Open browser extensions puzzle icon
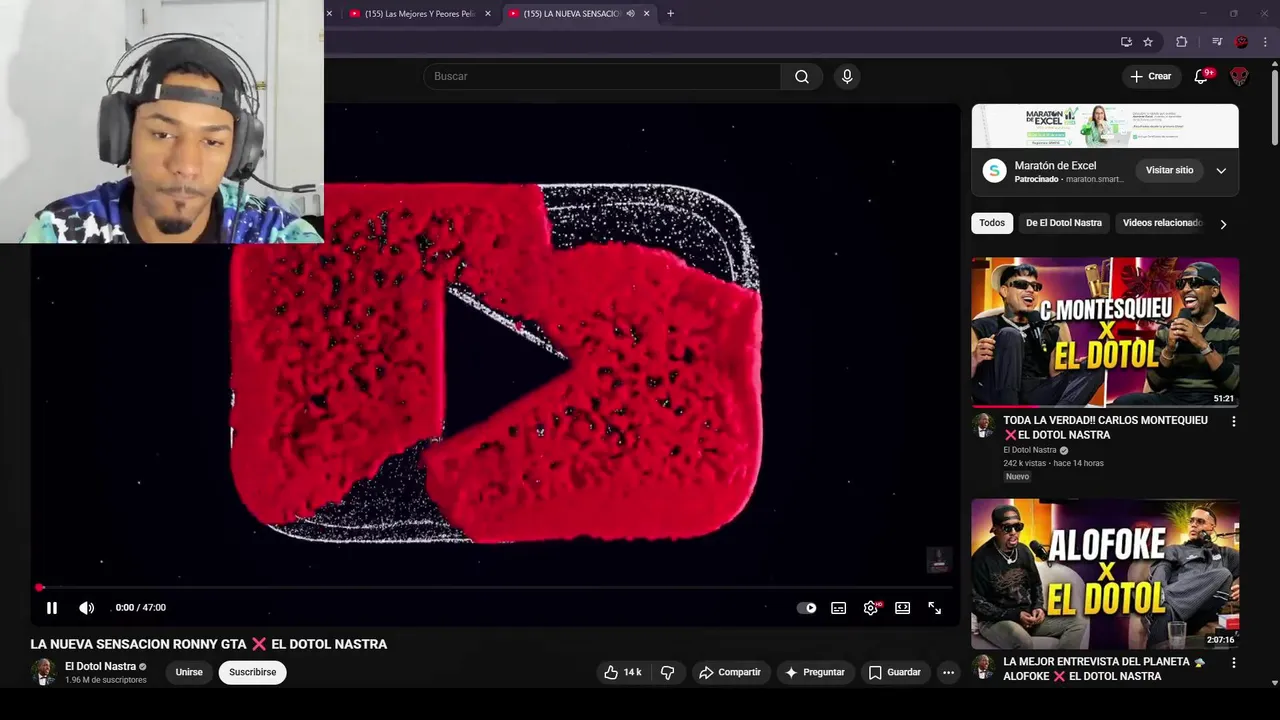 tap(1182, 42)
